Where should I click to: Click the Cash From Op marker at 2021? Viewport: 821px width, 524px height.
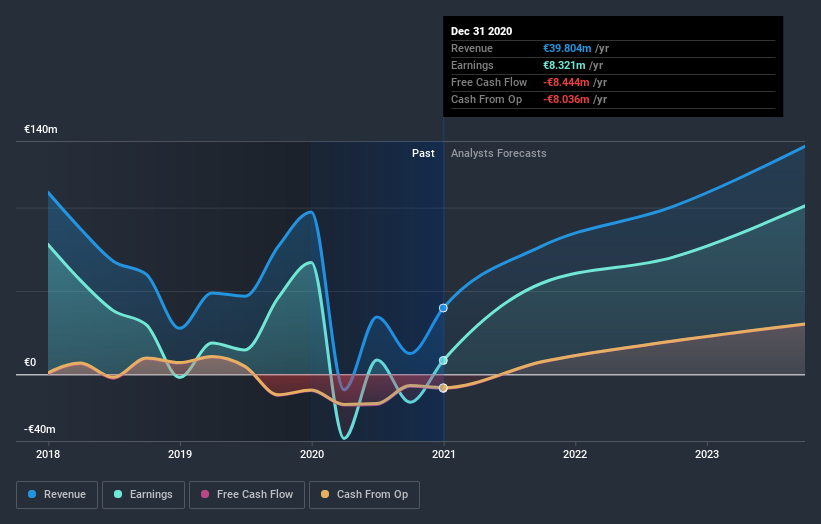[x=443, y=388]
